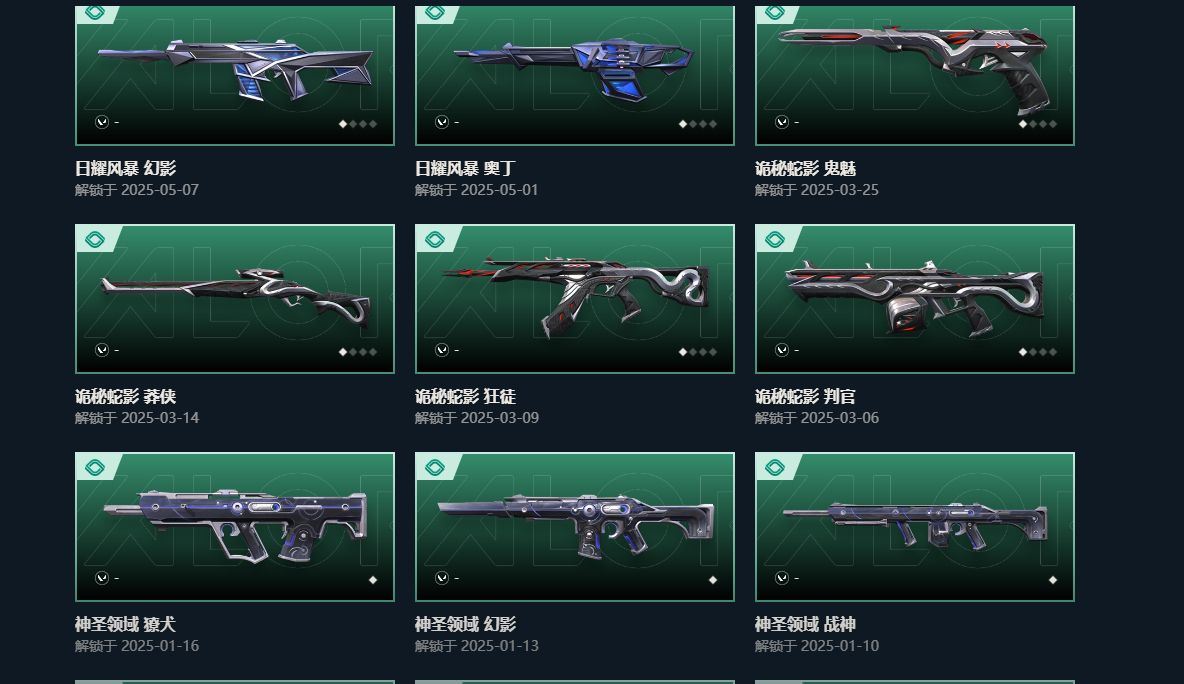The height and width of the screenshot is (684, 1184).
Task: Click the 神圣领域 幻影 skin name
Action: tap(465, 624)
